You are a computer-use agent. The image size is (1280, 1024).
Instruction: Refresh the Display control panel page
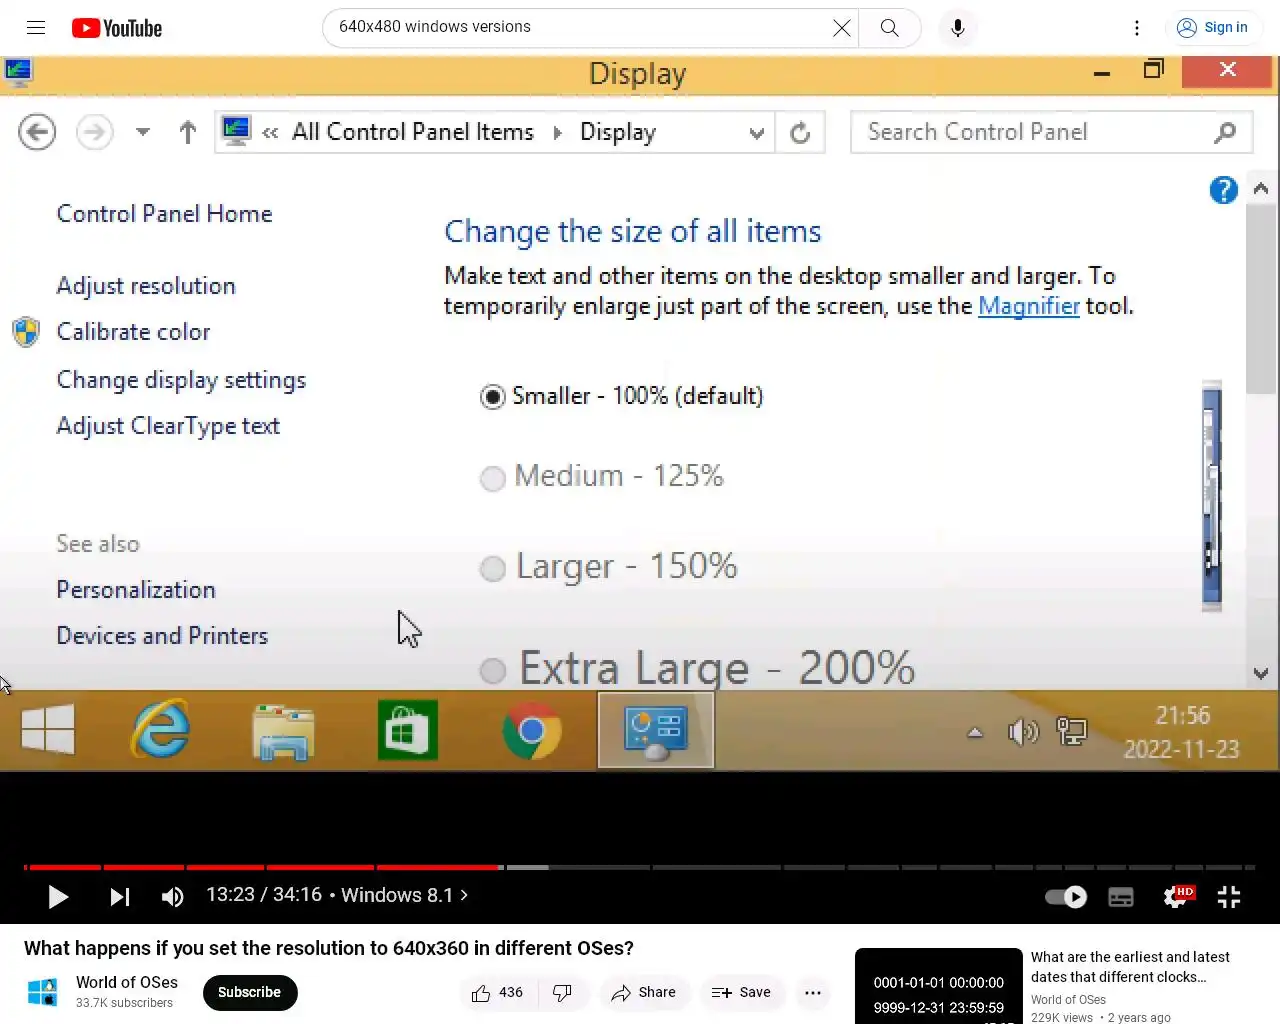coord(800,133)
